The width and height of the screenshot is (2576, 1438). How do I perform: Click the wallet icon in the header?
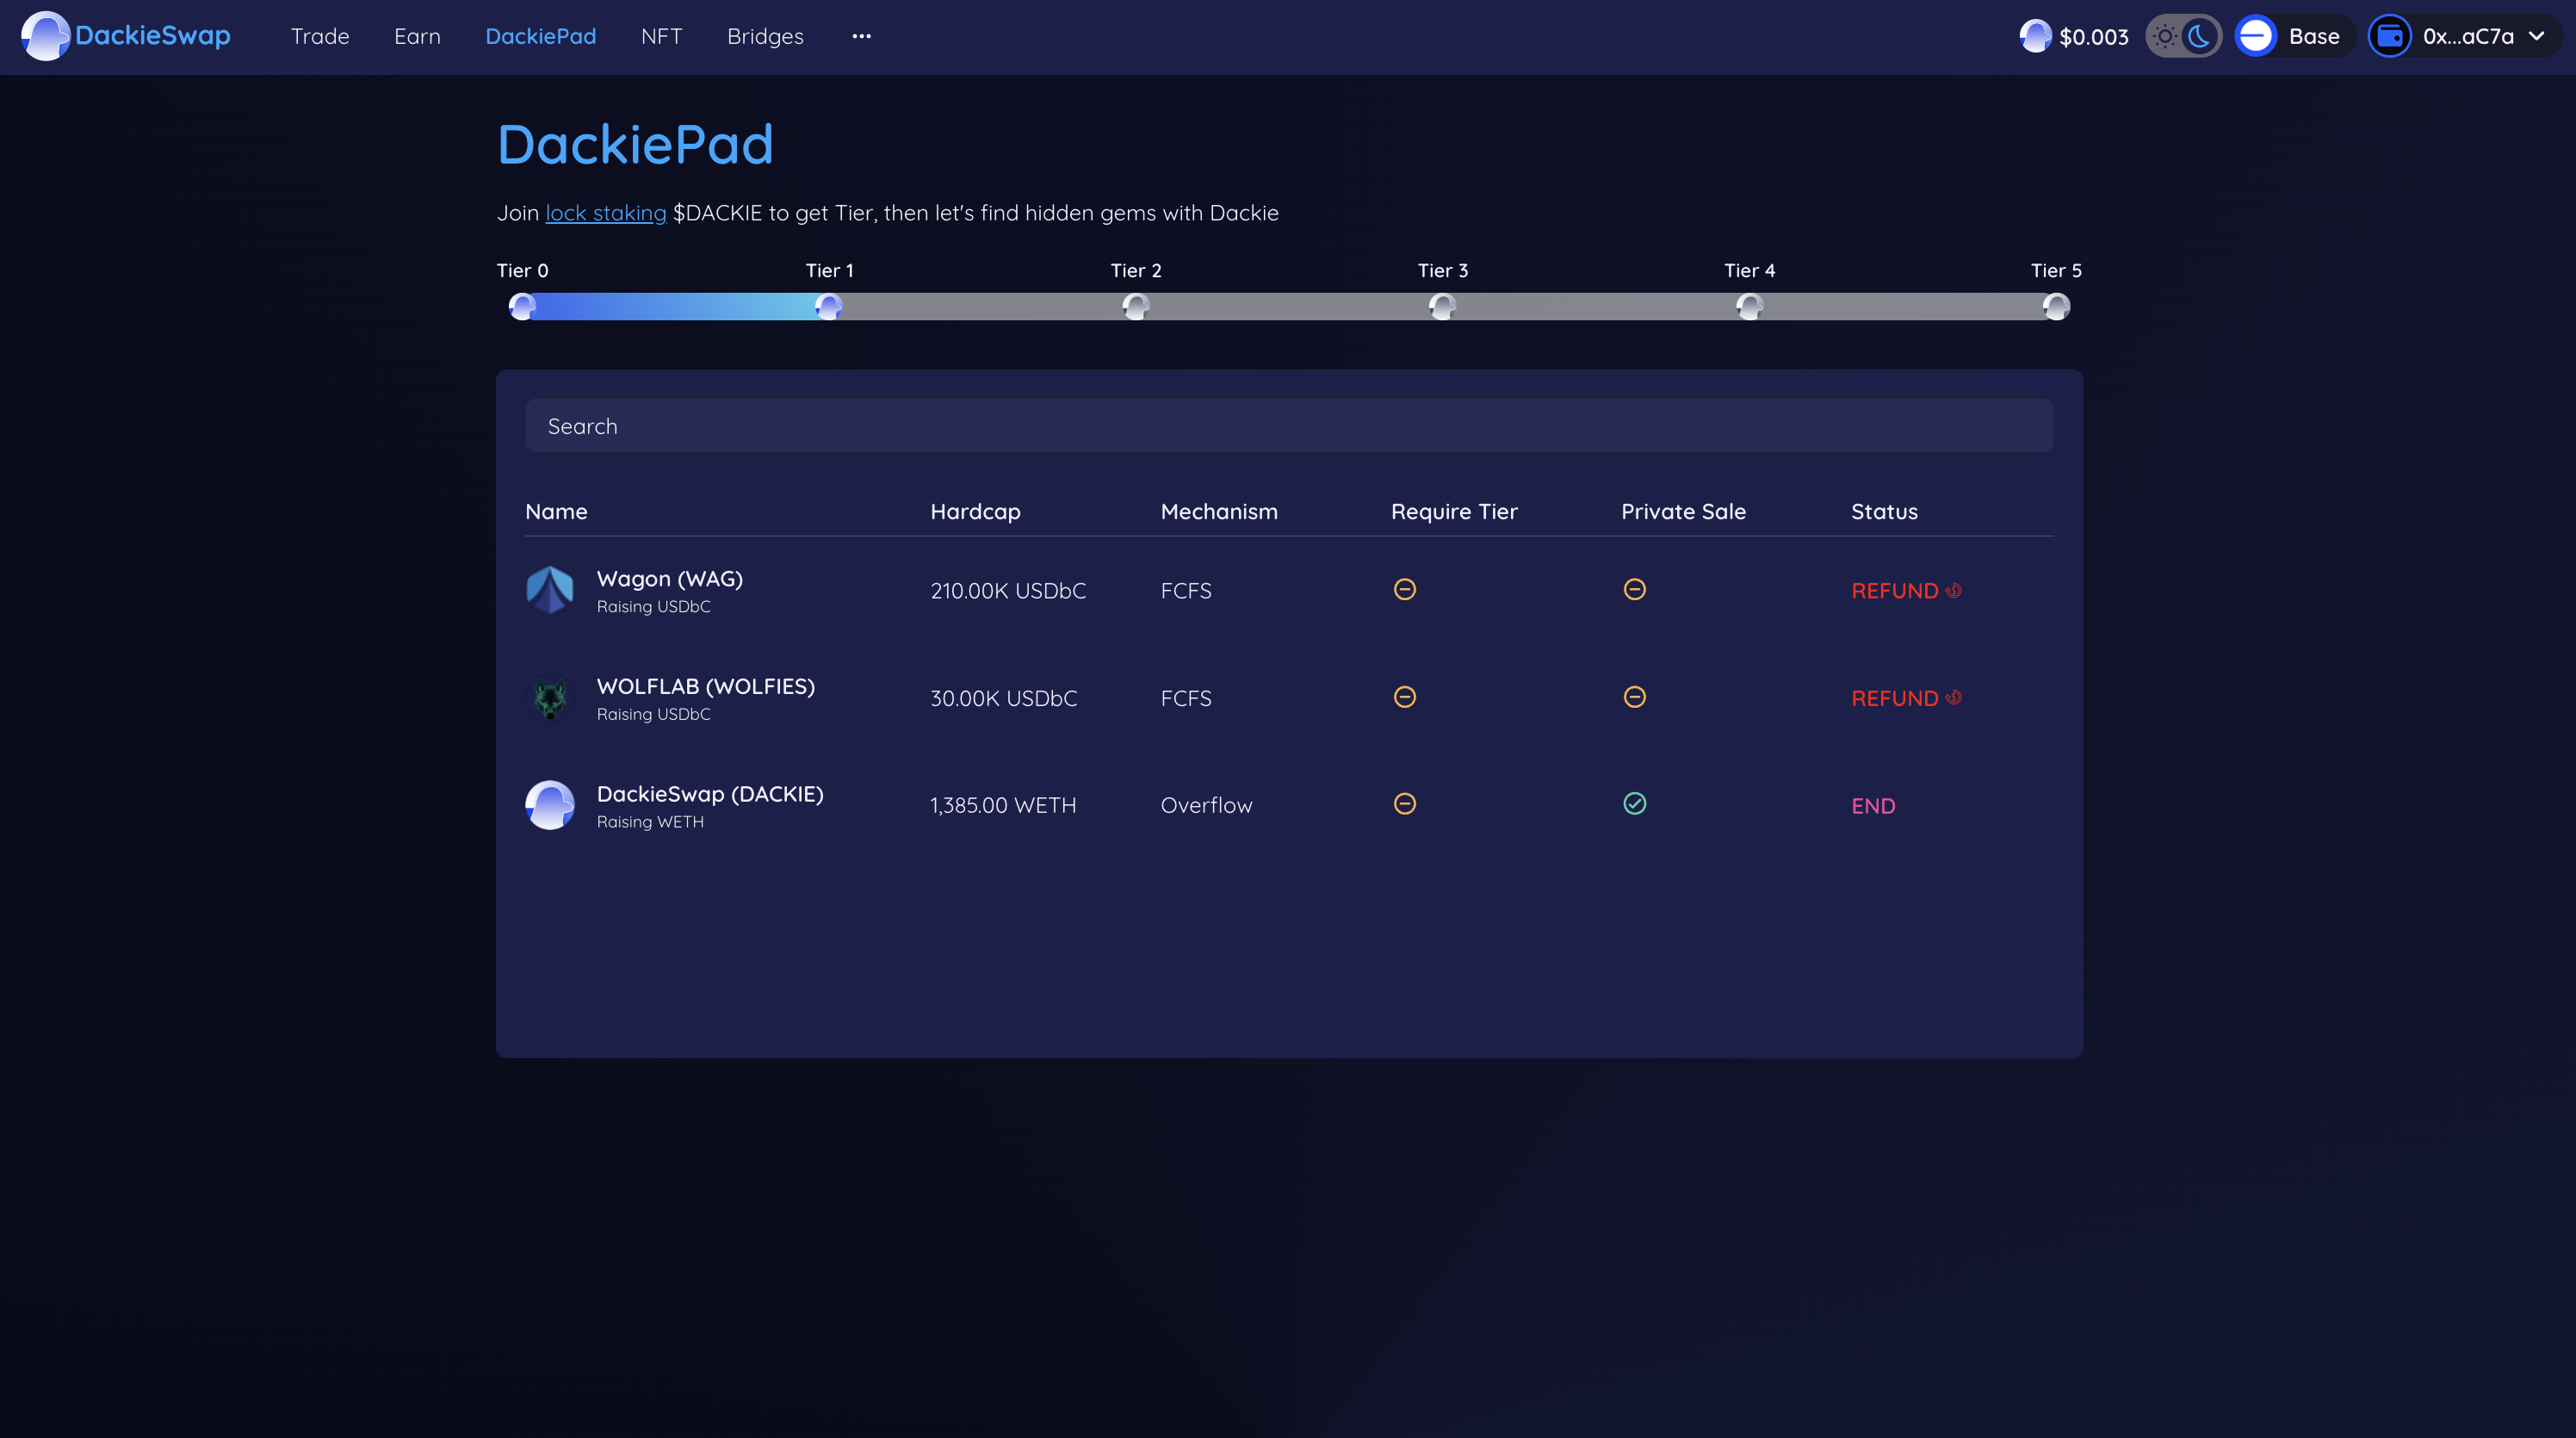tap(2389, 36)
